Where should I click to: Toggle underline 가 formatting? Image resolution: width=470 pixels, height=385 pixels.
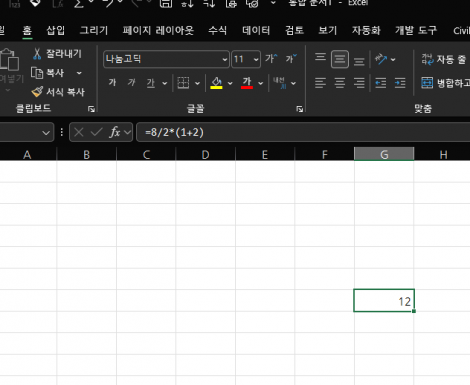(x=151, y=83)
